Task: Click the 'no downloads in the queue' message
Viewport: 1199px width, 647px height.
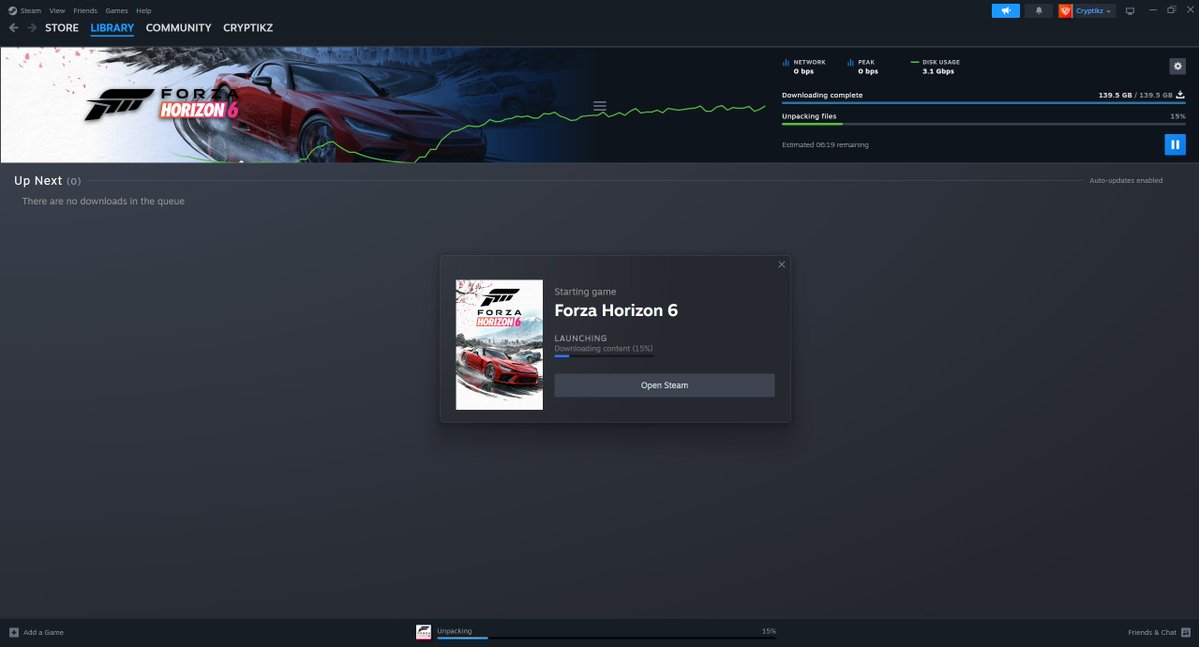Action: (103, 201)
